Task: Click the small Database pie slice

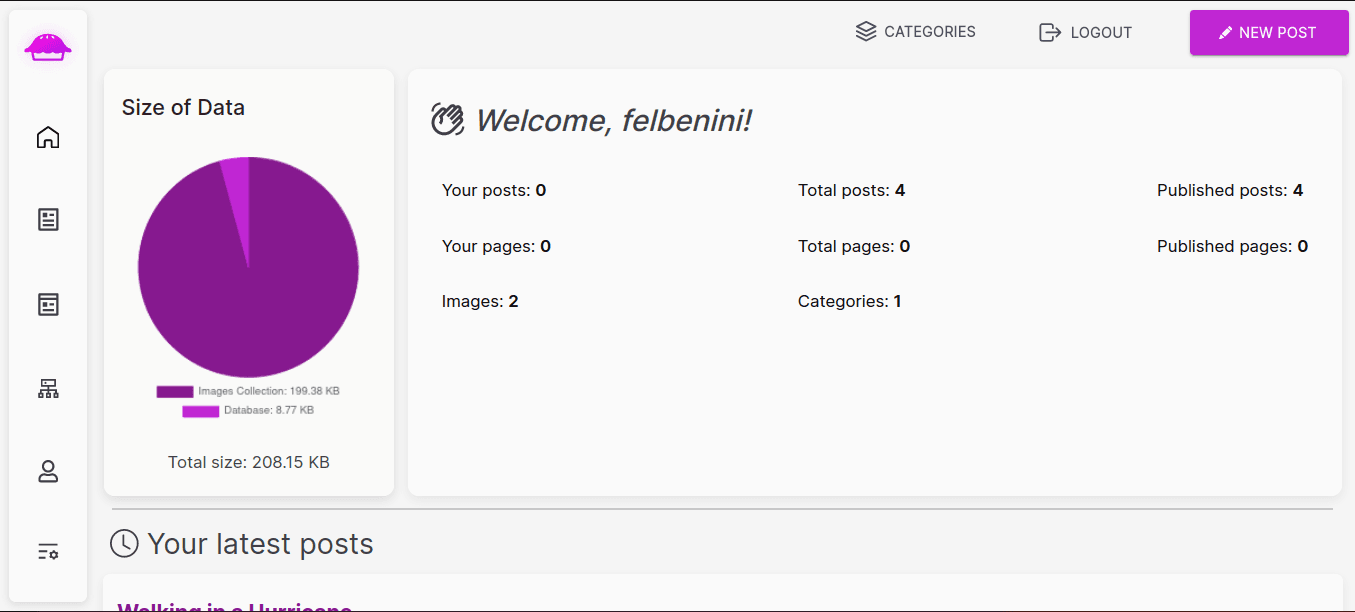Action: (x=238, y=190)
